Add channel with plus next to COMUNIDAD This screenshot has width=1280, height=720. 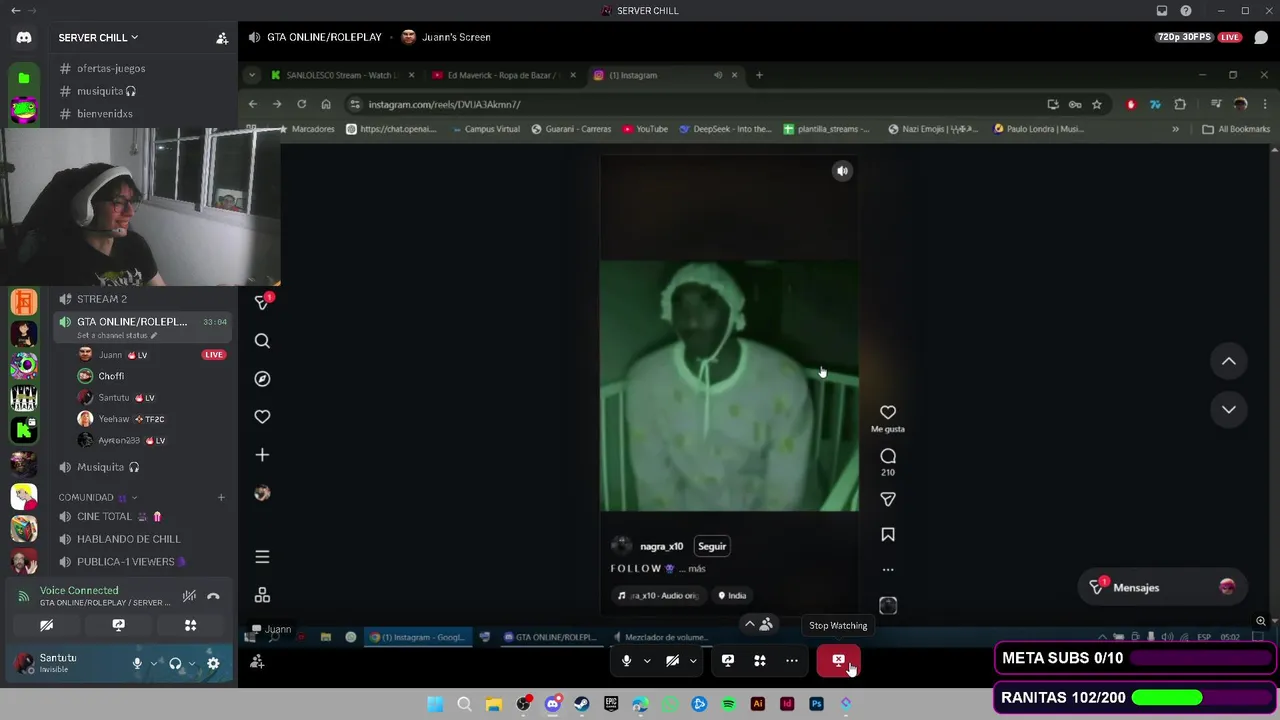coord(221,497)
